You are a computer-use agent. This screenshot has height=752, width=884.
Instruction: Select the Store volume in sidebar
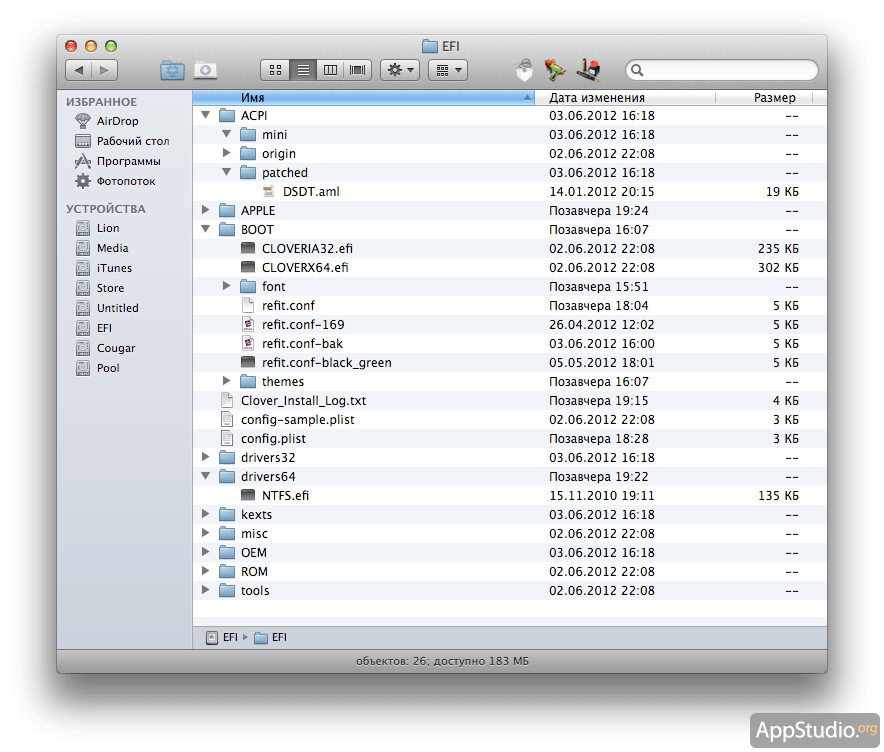click(100, 288)
